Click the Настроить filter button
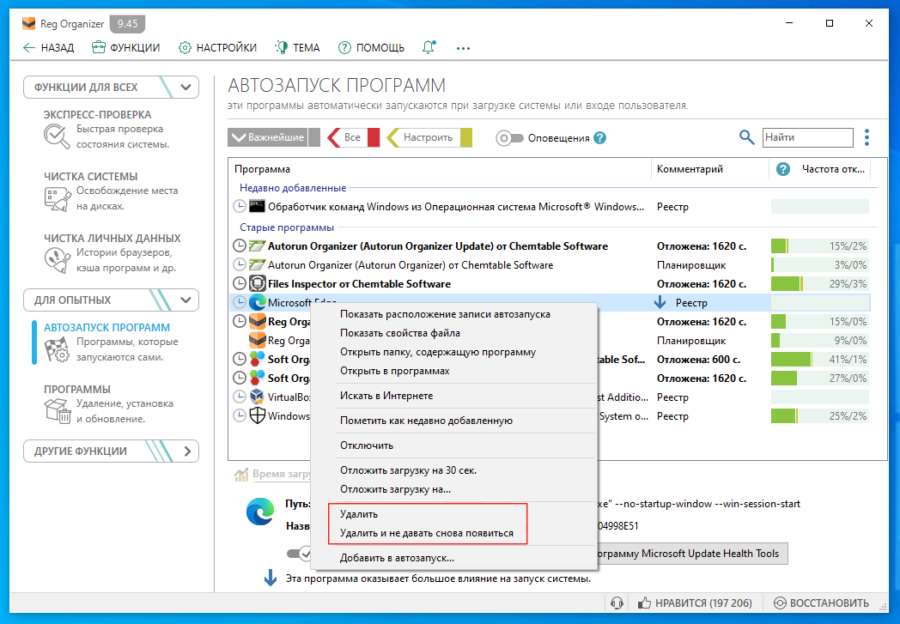 coord(429,138)
